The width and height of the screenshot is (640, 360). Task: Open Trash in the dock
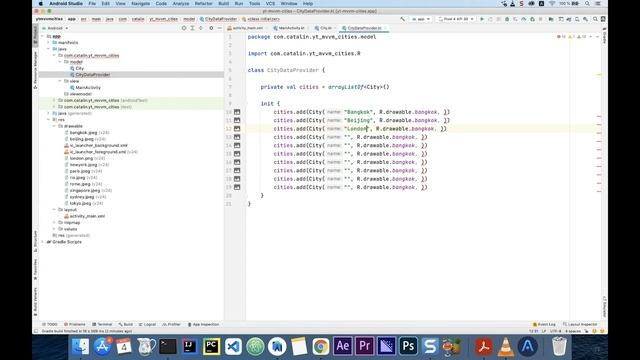tap(559, 347)
